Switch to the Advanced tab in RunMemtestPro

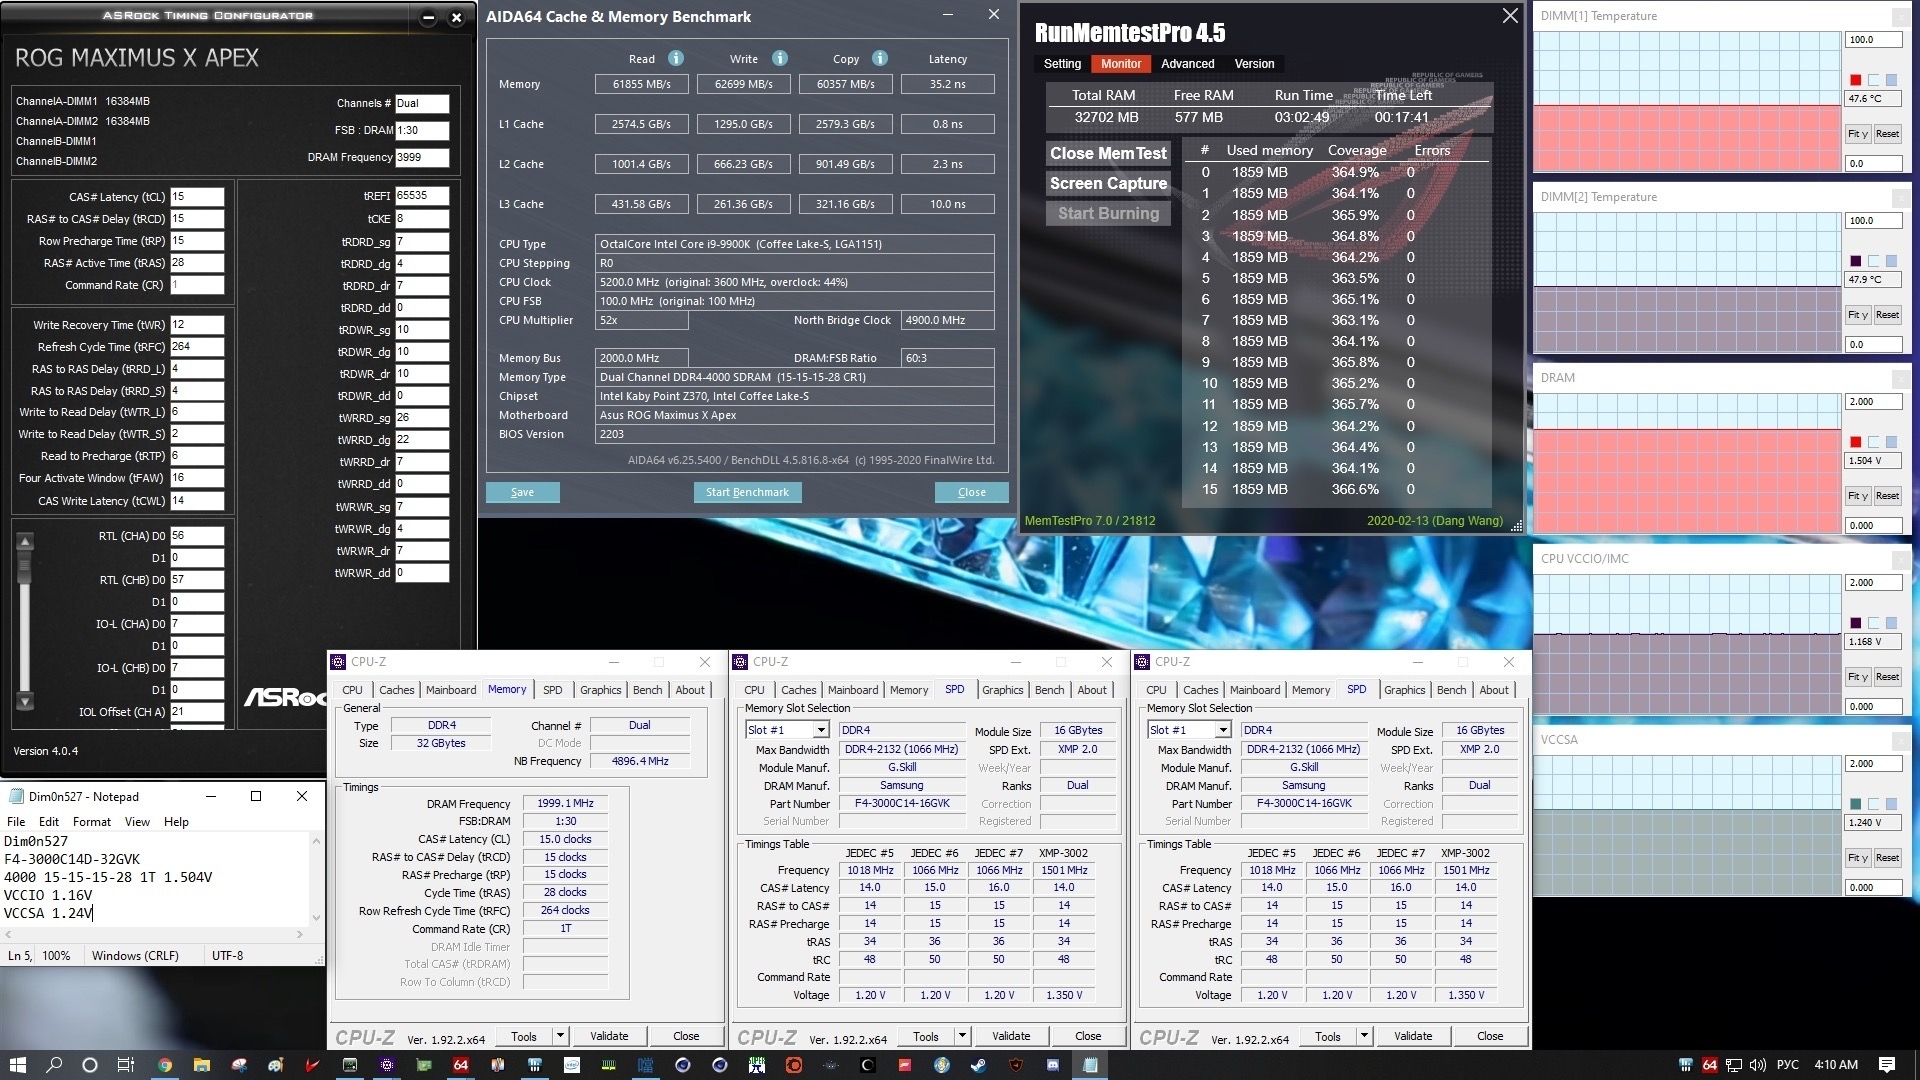1187,64
